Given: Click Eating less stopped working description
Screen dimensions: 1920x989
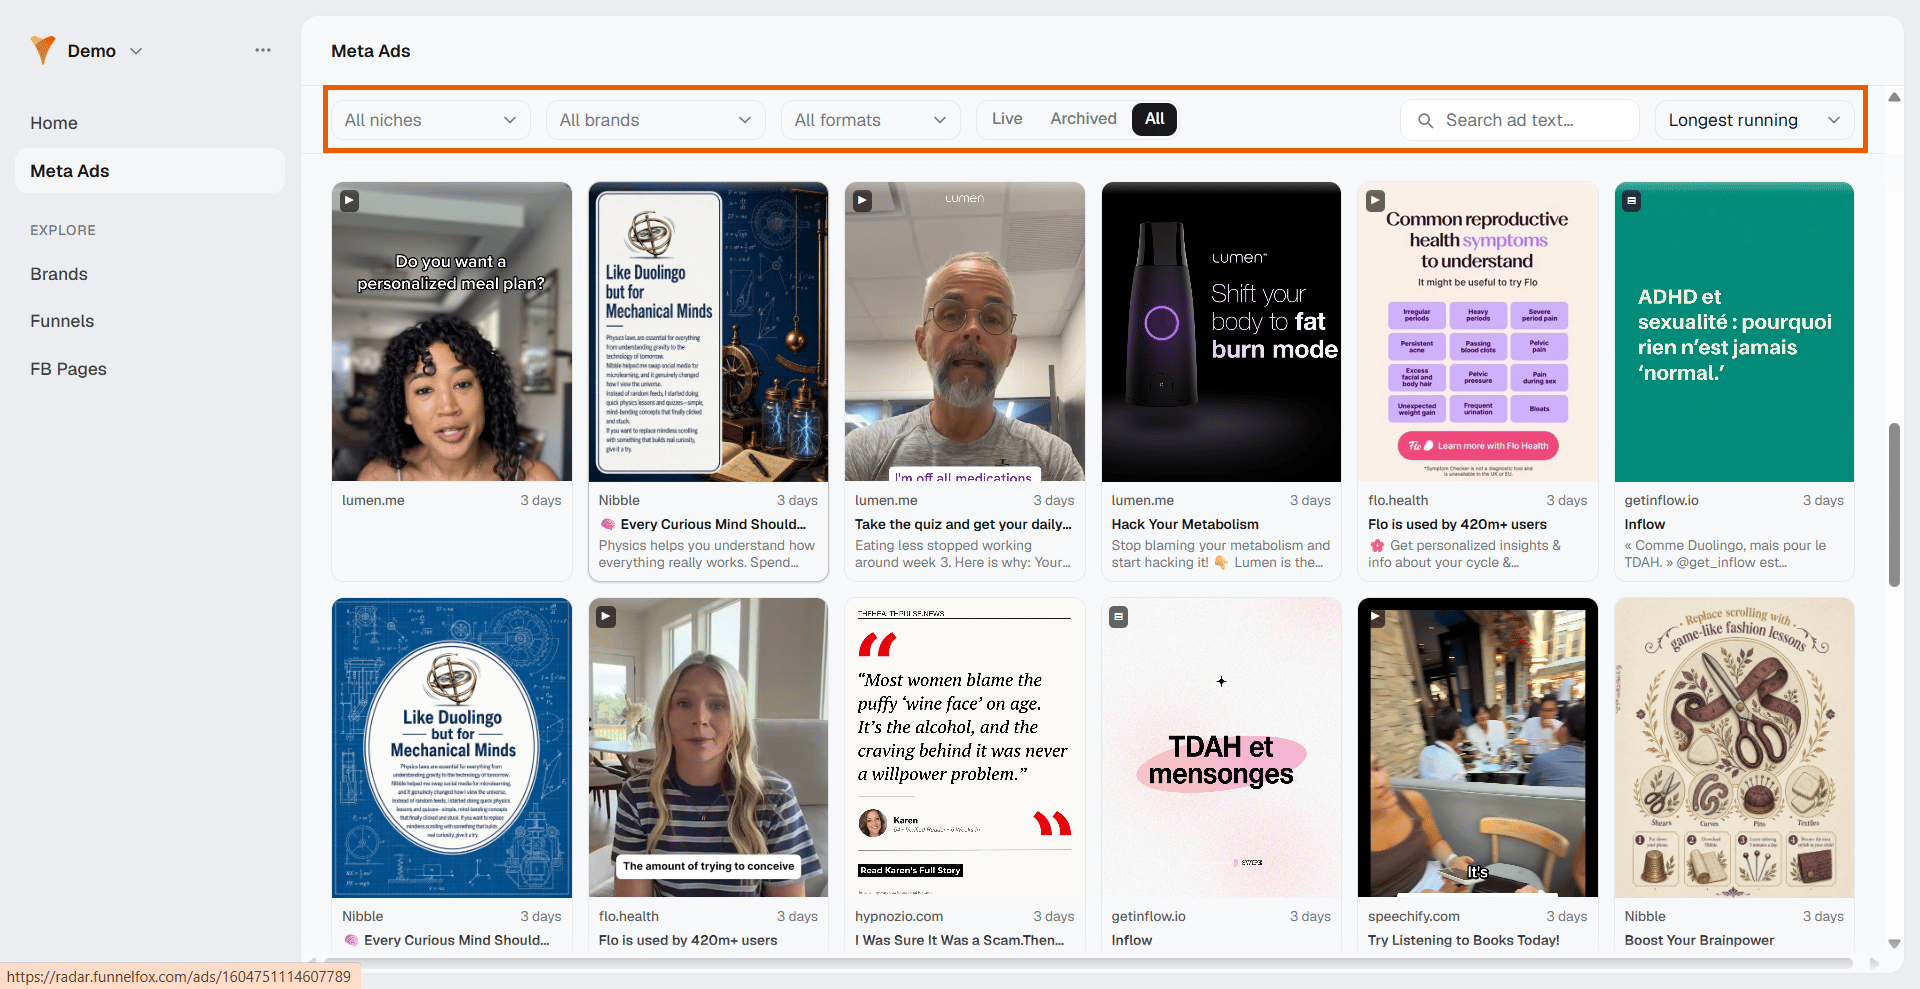Looking at the screenshot, I should pyautogui.click(x=962, y=554).
